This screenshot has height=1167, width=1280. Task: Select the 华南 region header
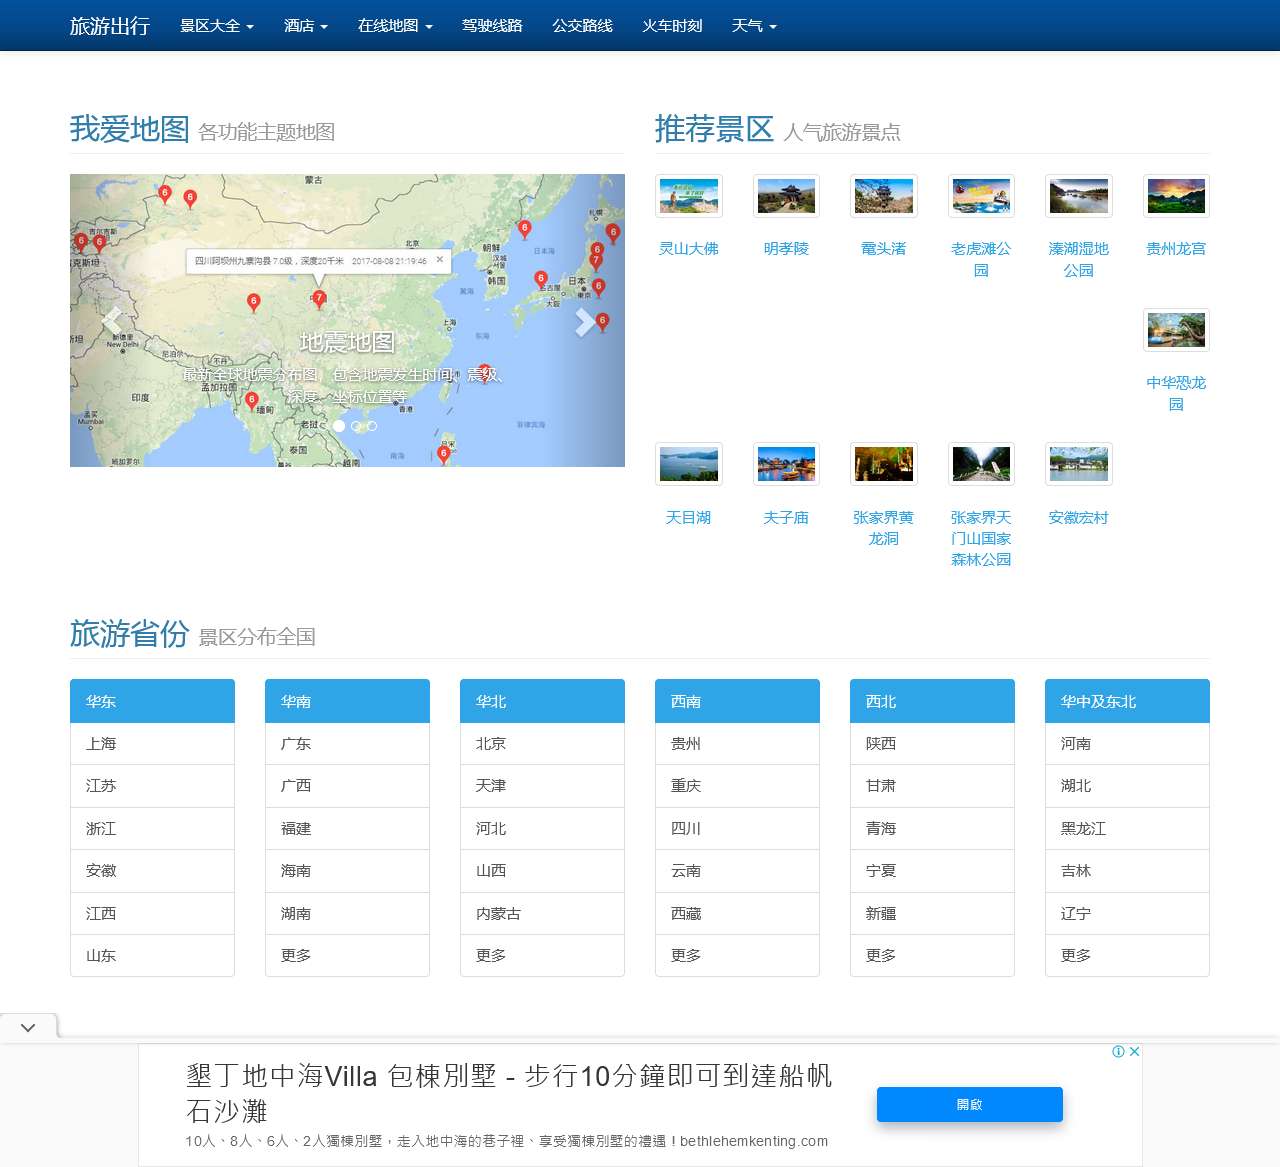(347, 701)
